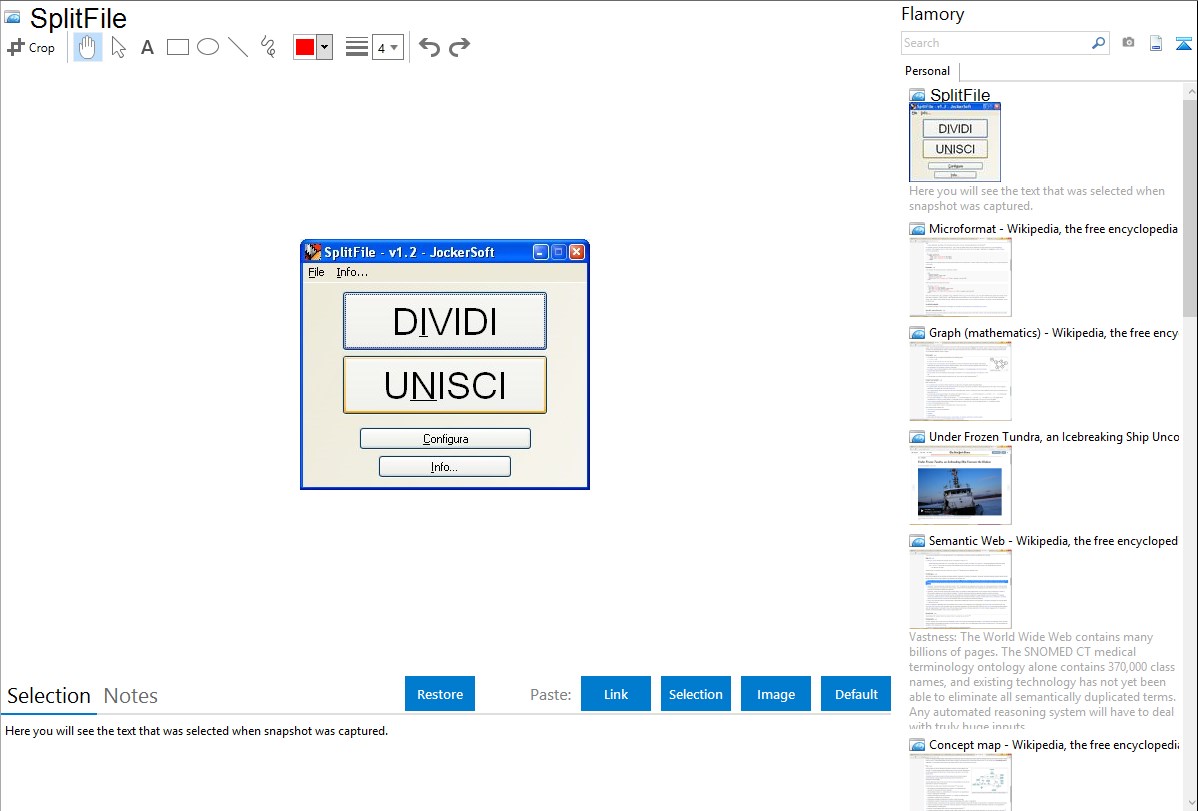
Task: Choose the text annotation tool
Action: coord(147,47)
